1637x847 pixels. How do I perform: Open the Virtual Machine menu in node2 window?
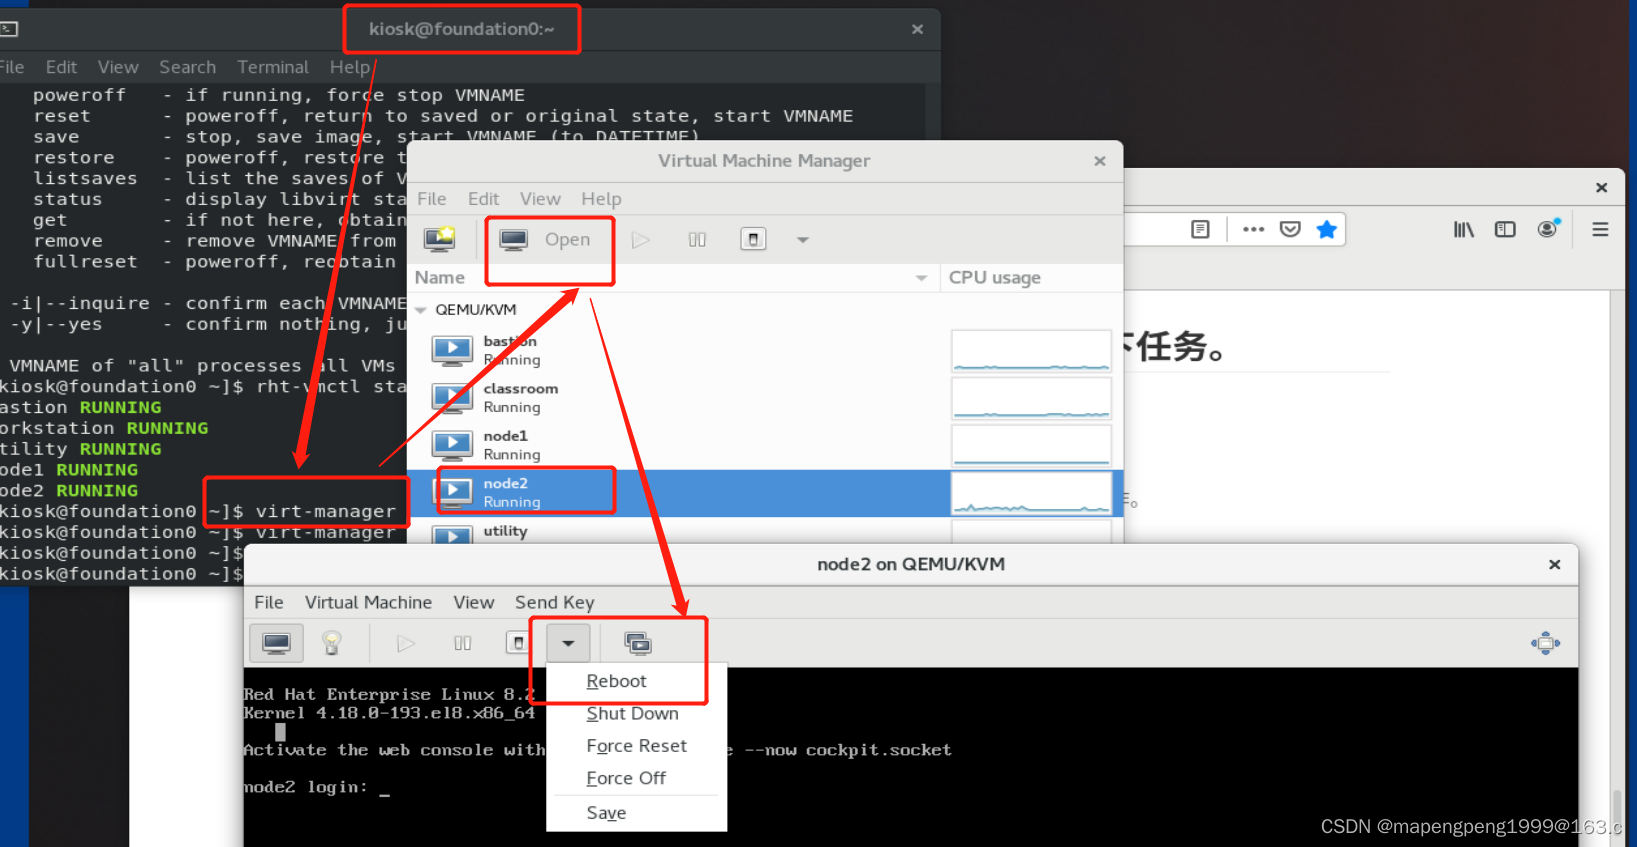coord(368,602)
